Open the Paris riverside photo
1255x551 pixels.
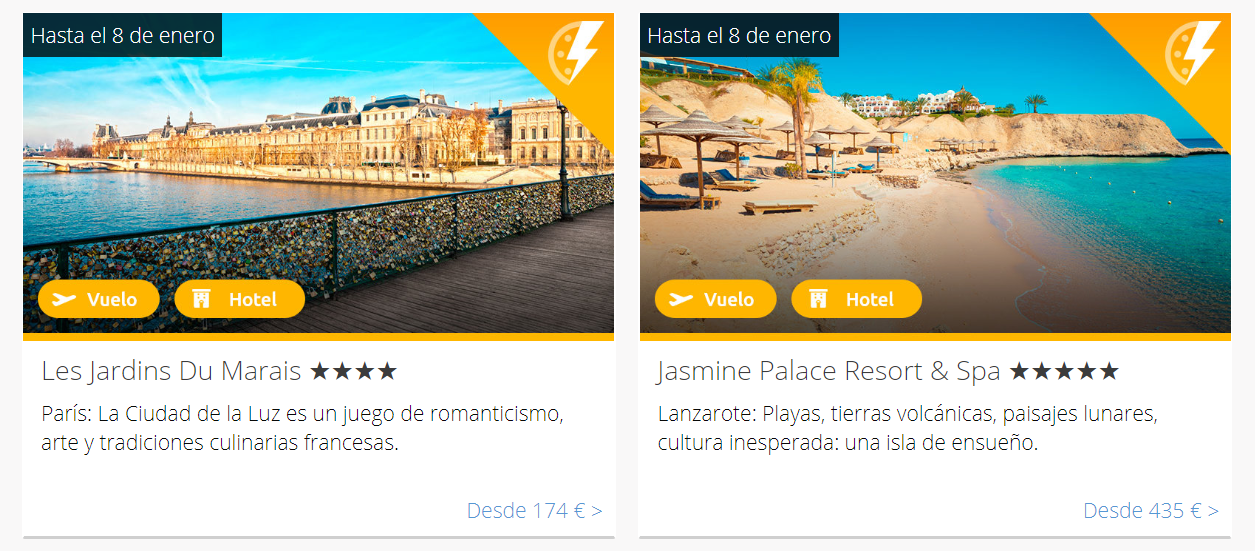(x=318, y=173)
